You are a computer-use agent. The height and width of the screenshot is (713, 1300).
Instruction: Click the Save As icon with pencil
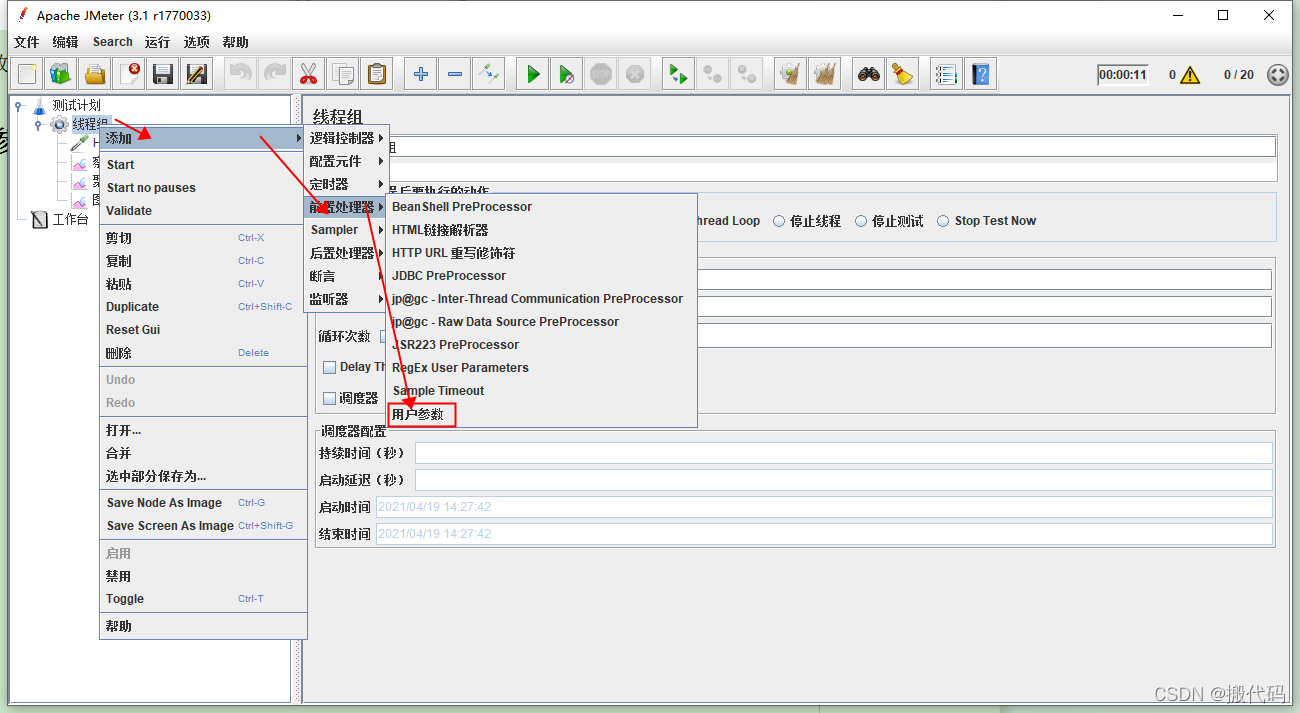[197, 74]
